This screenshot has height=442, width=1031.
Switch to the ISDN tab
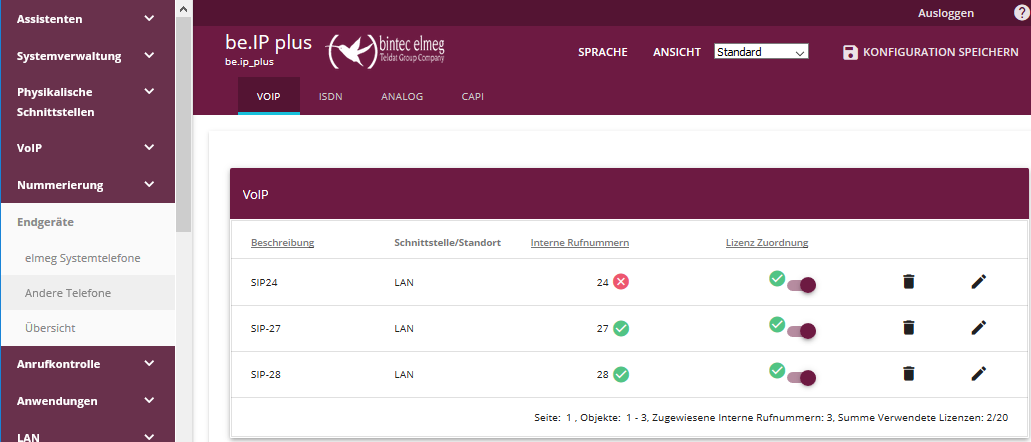[x=331, y=97]
